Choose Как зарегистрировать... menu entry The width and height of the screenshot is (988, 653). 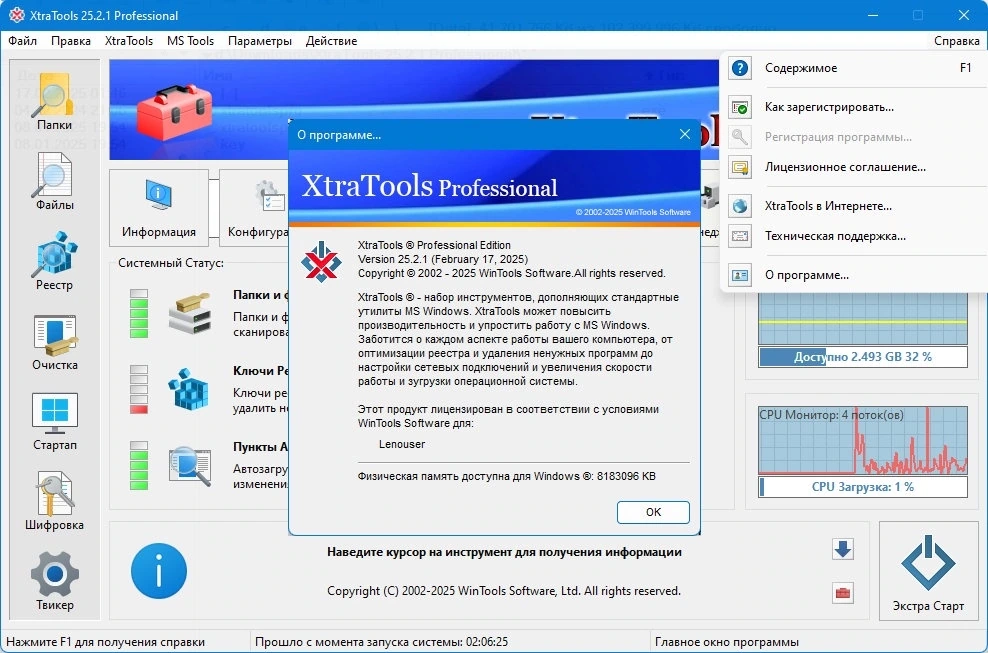pyautogui.click(x=853, y=107)
